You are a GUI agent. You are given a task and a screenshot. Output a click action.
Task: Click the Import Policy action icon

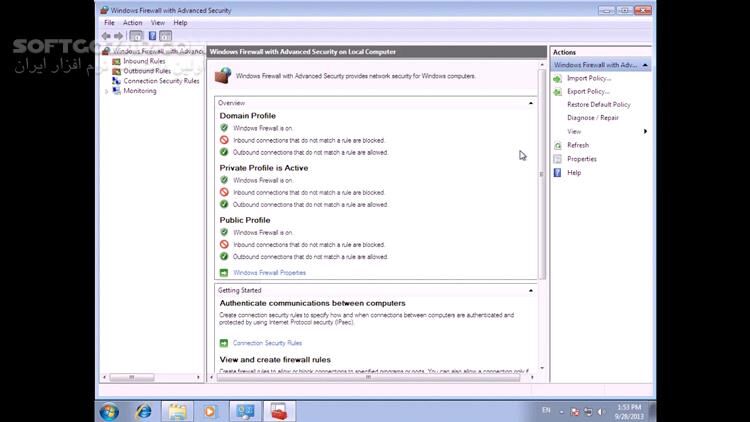tap(557, 78)
